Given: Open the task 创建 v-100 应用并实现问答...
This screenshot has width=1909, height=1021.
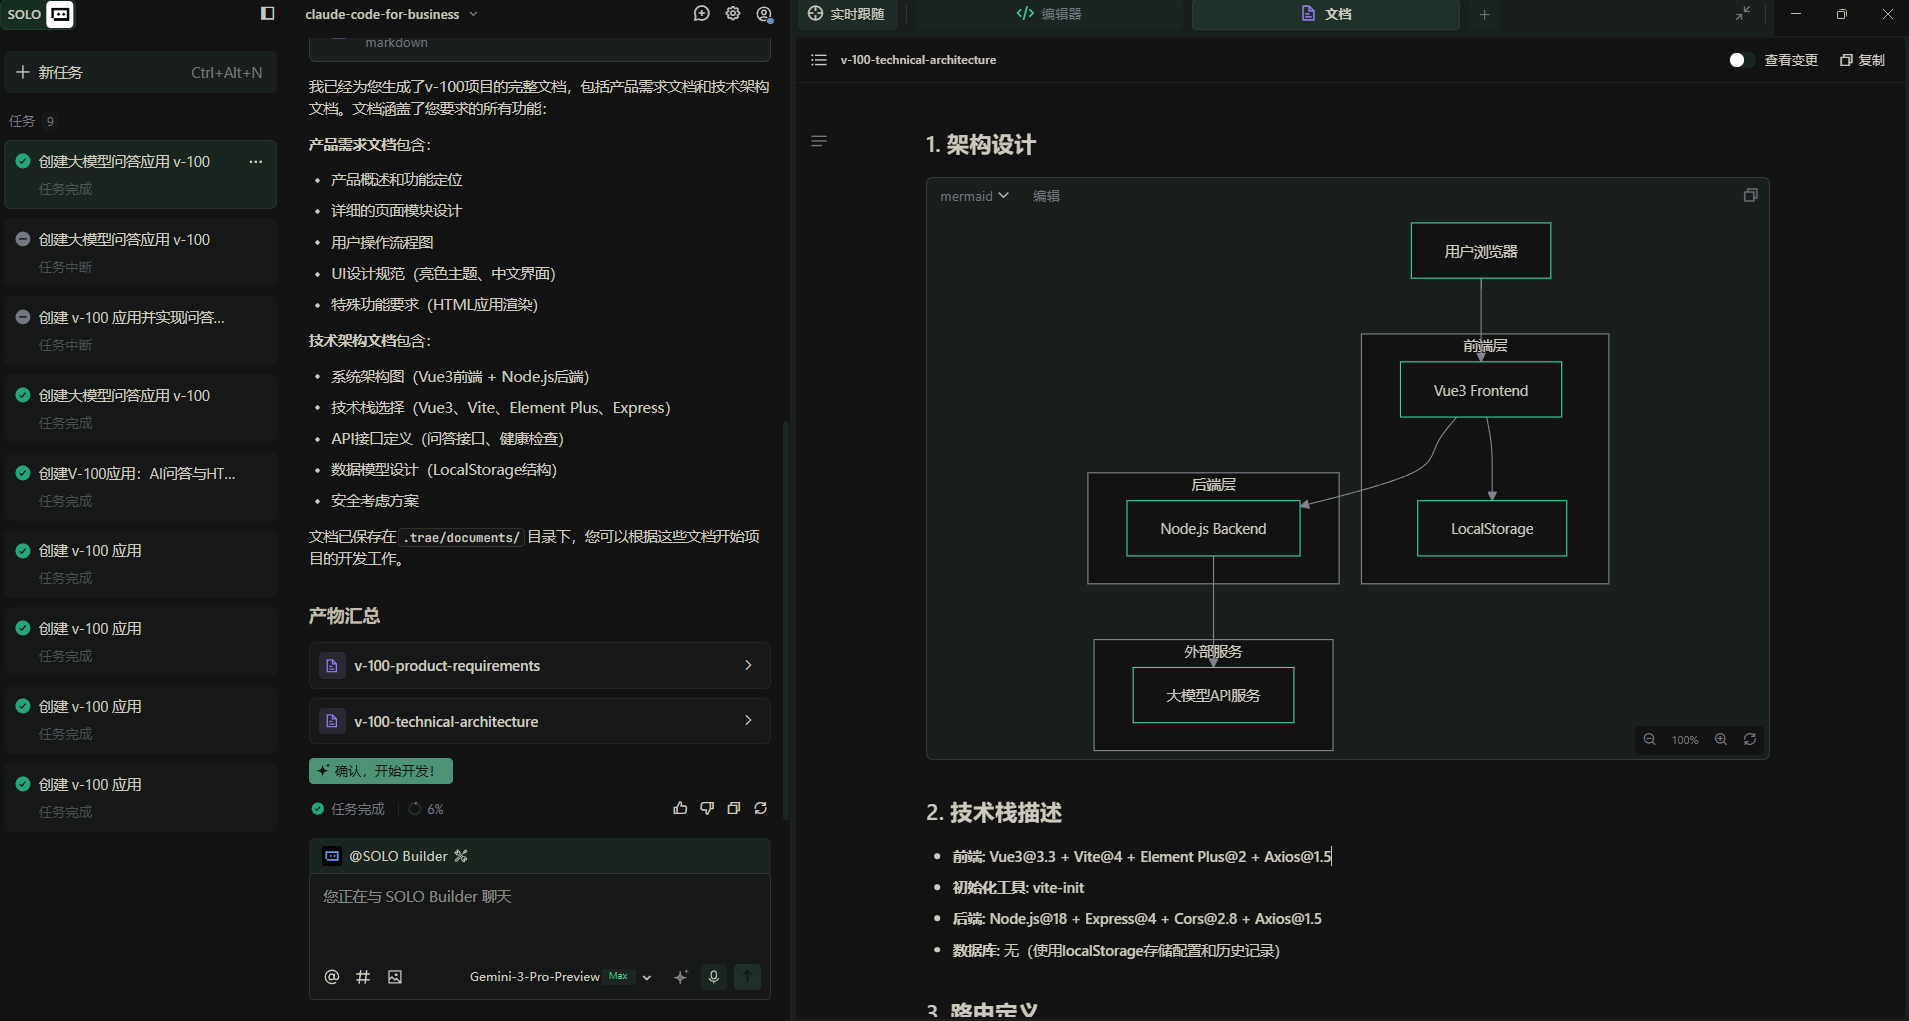Looking at the screenshot, I should [x=140, y=330].
